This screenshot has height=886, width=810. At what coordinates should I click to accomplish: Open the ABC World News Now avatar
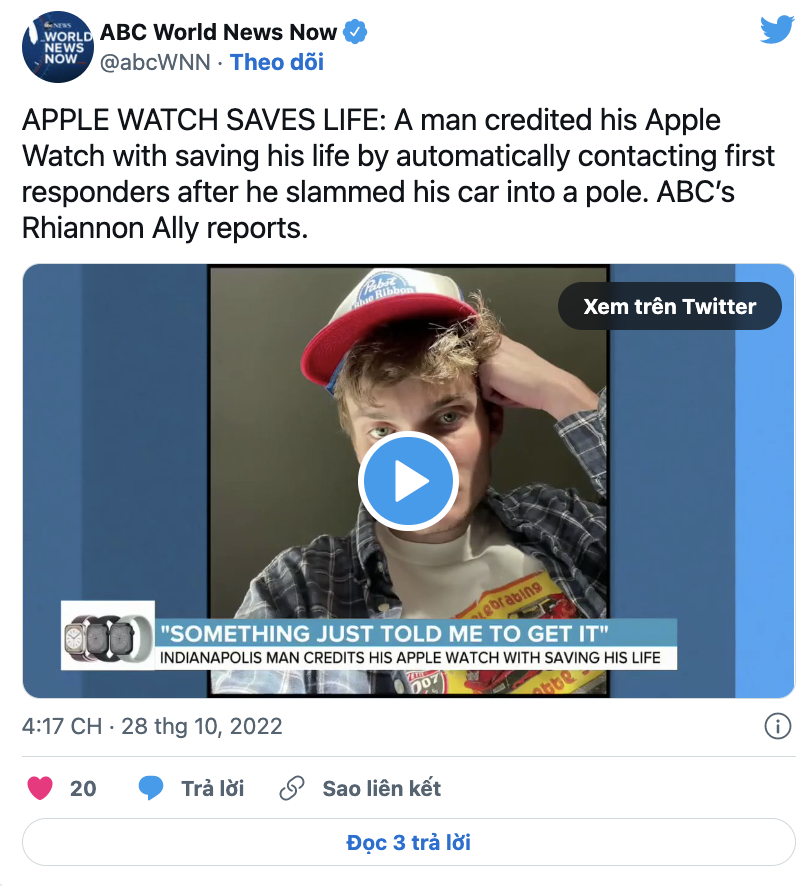coord(56,47)
